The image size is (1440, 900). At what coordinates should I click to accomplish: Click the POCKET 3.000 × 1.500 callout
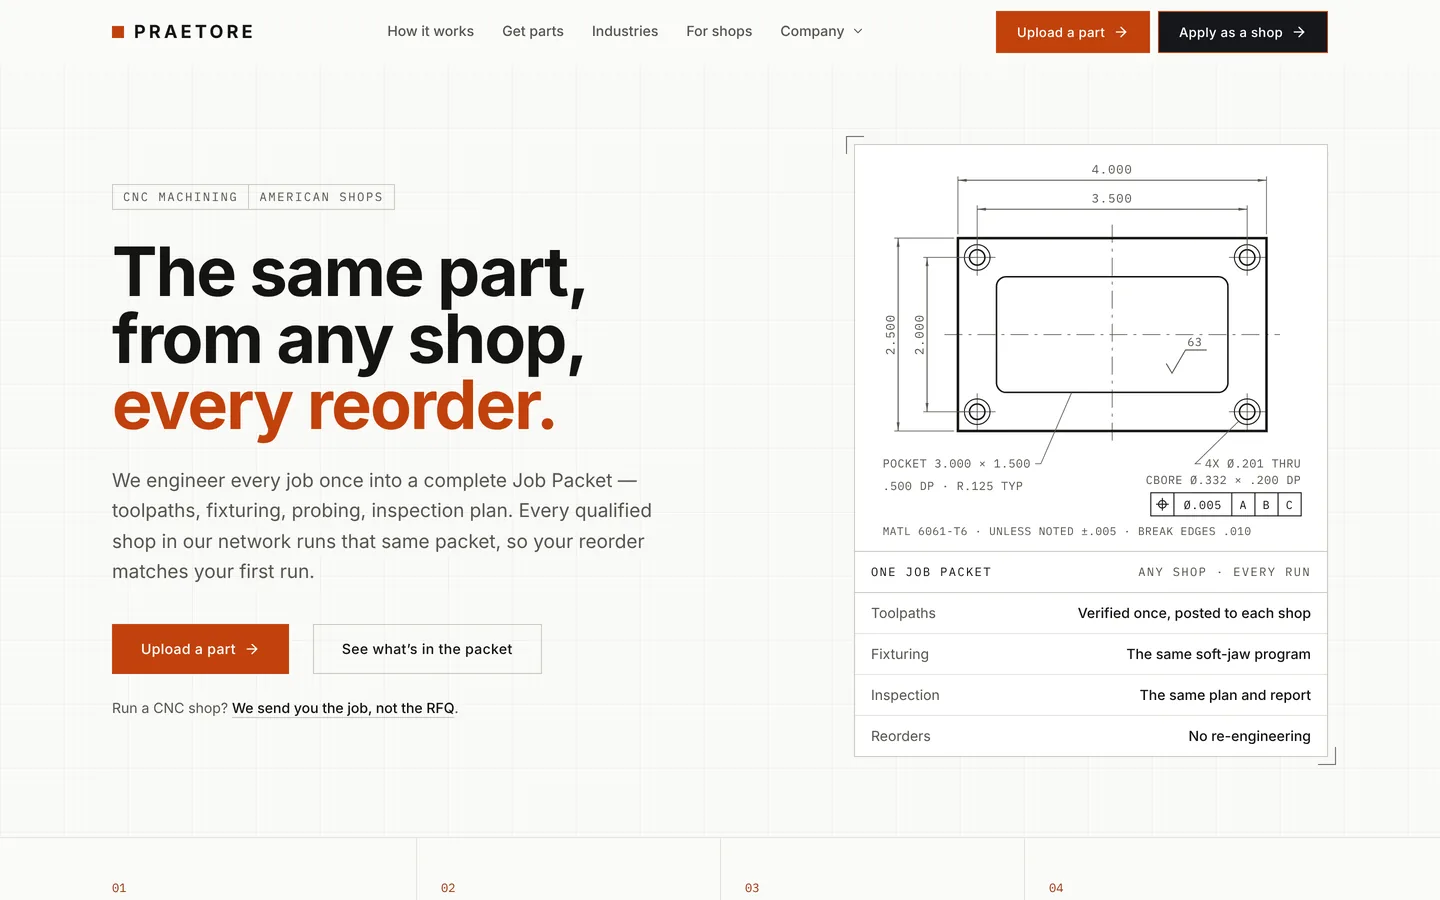coord(956,464)
